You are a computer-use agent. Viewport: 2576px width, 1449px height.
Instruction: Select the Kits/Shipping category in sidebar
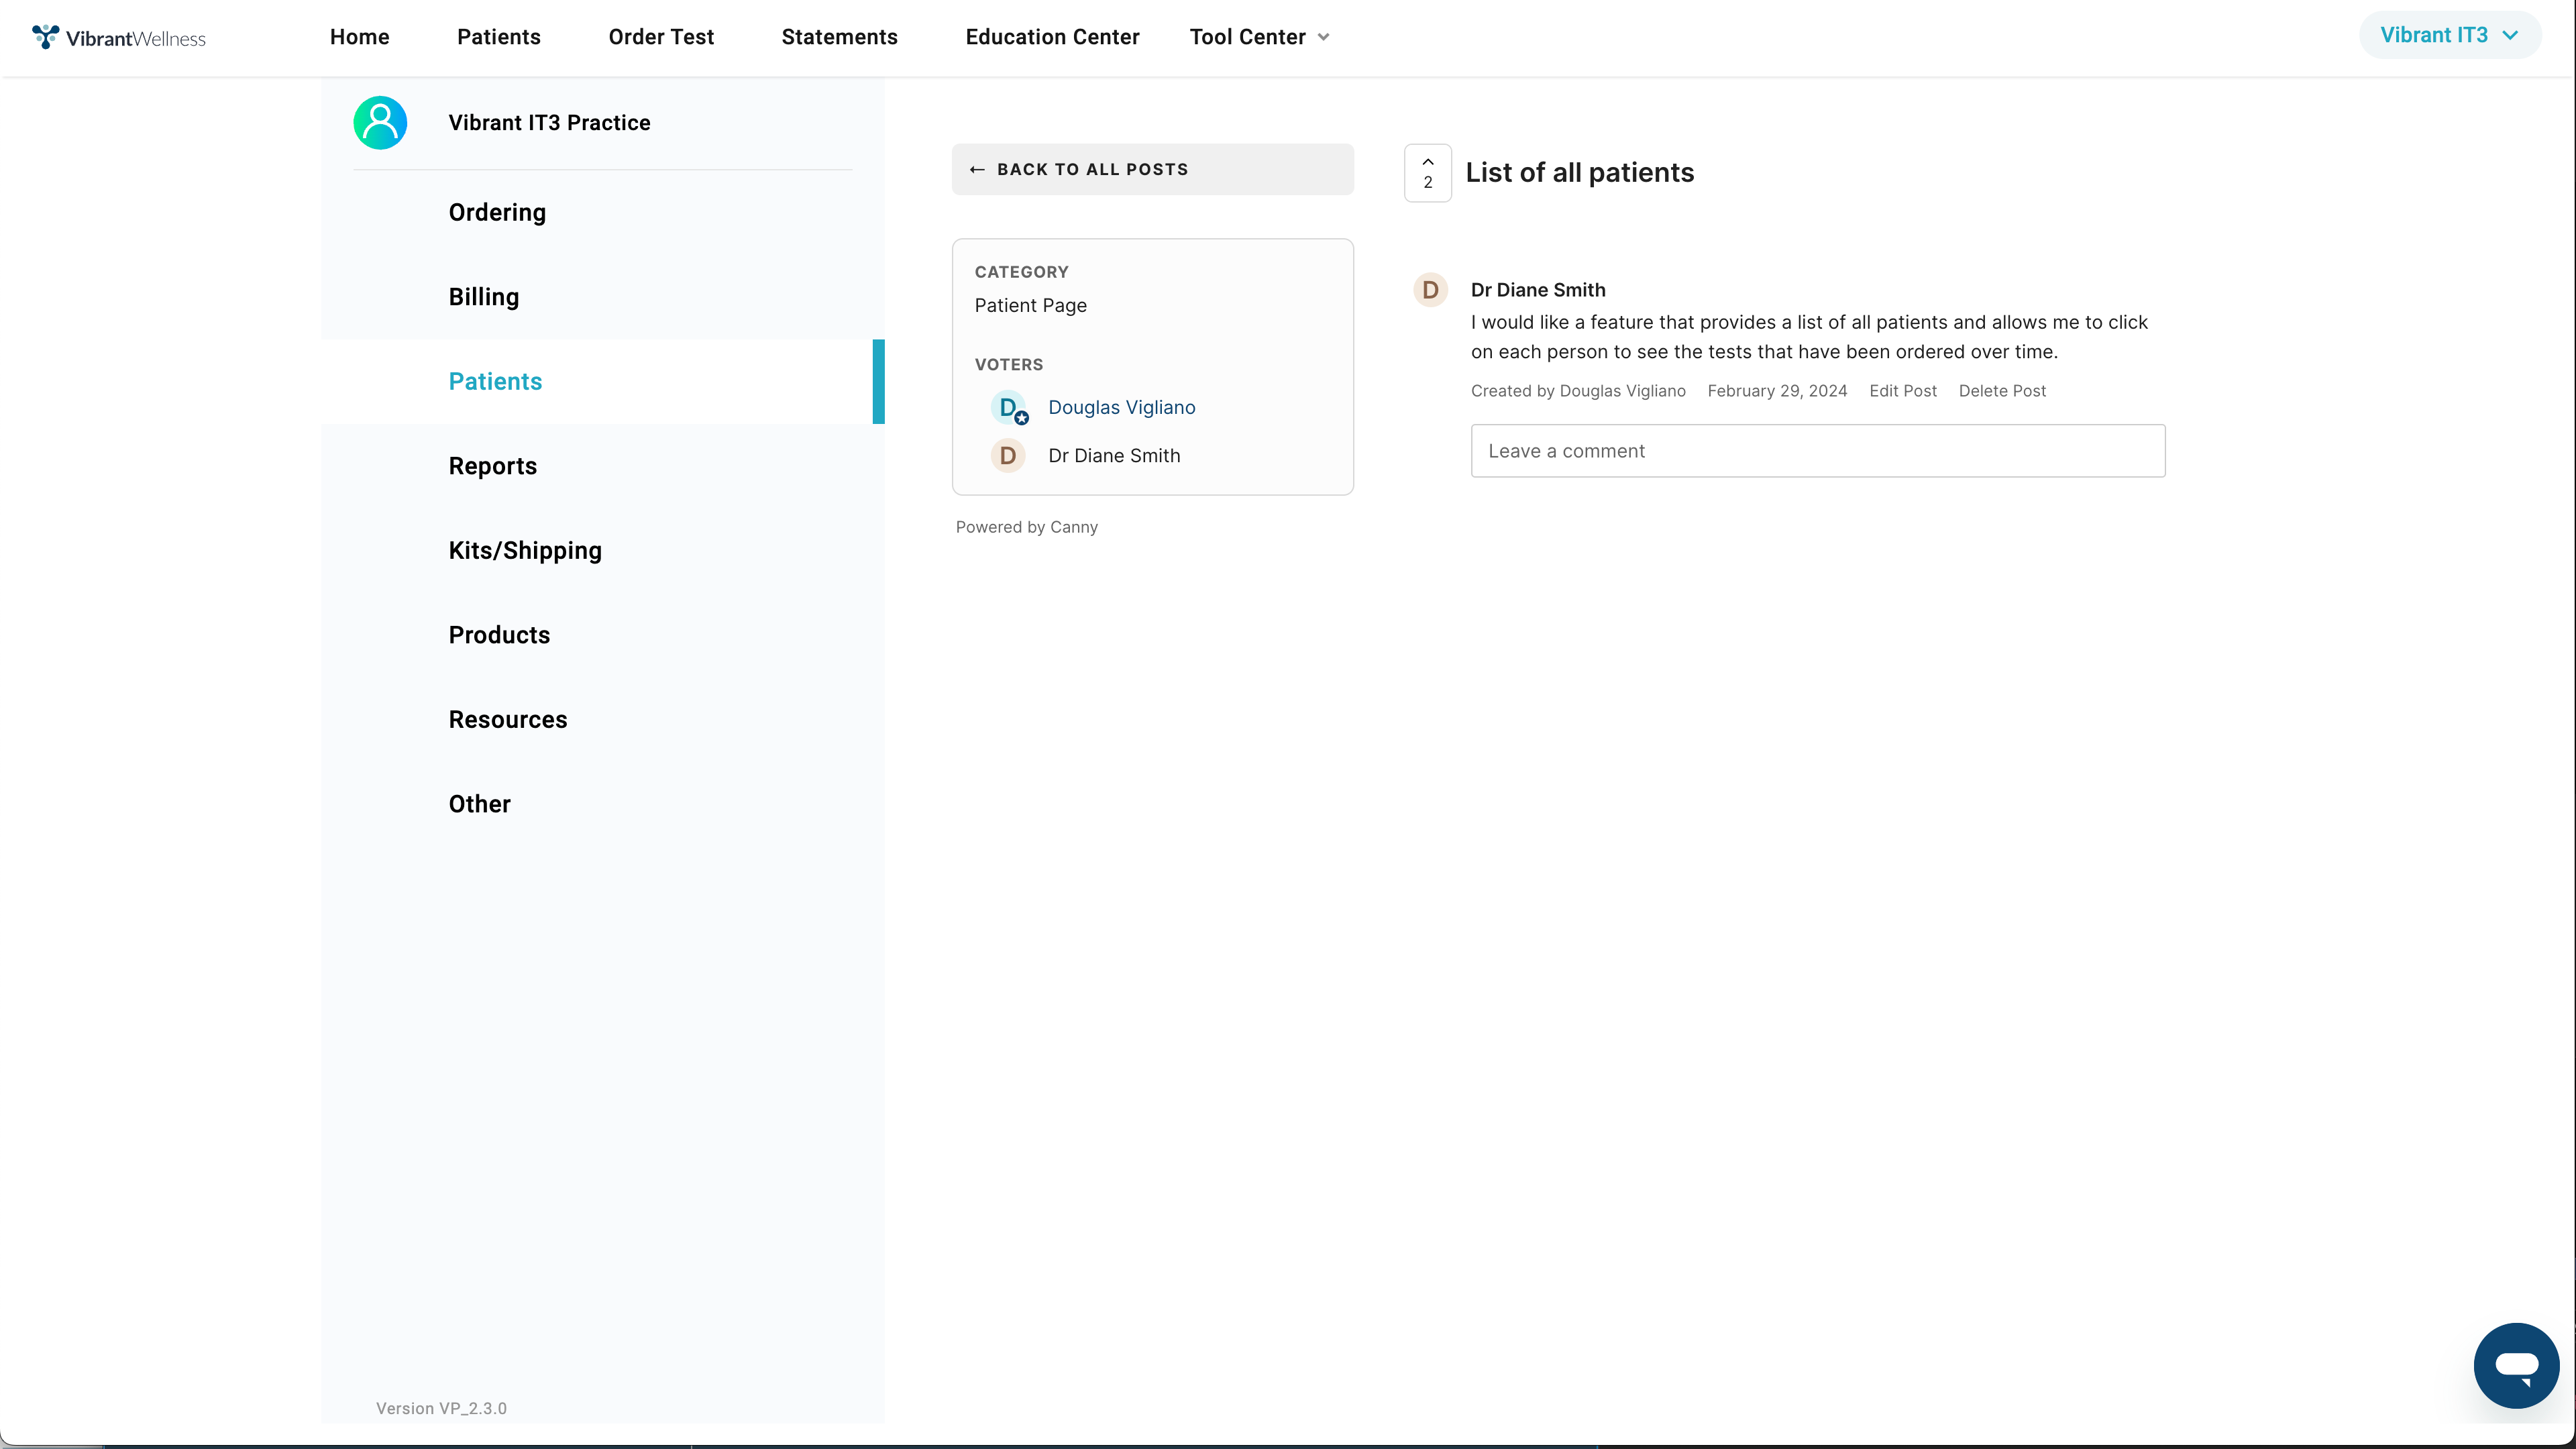click(x=525, y=551)
